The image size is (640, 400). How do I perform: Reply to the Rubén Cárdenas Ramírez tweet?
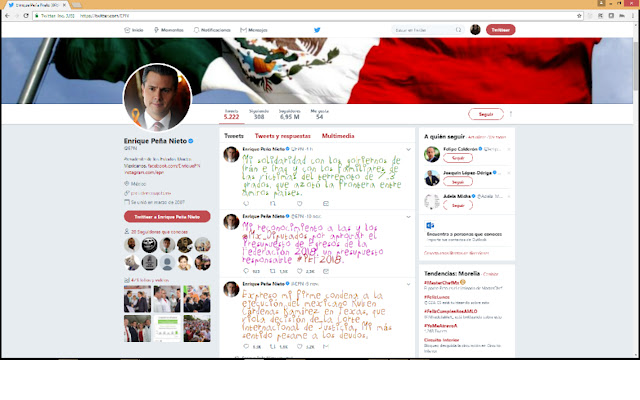[x=246, y=347]
